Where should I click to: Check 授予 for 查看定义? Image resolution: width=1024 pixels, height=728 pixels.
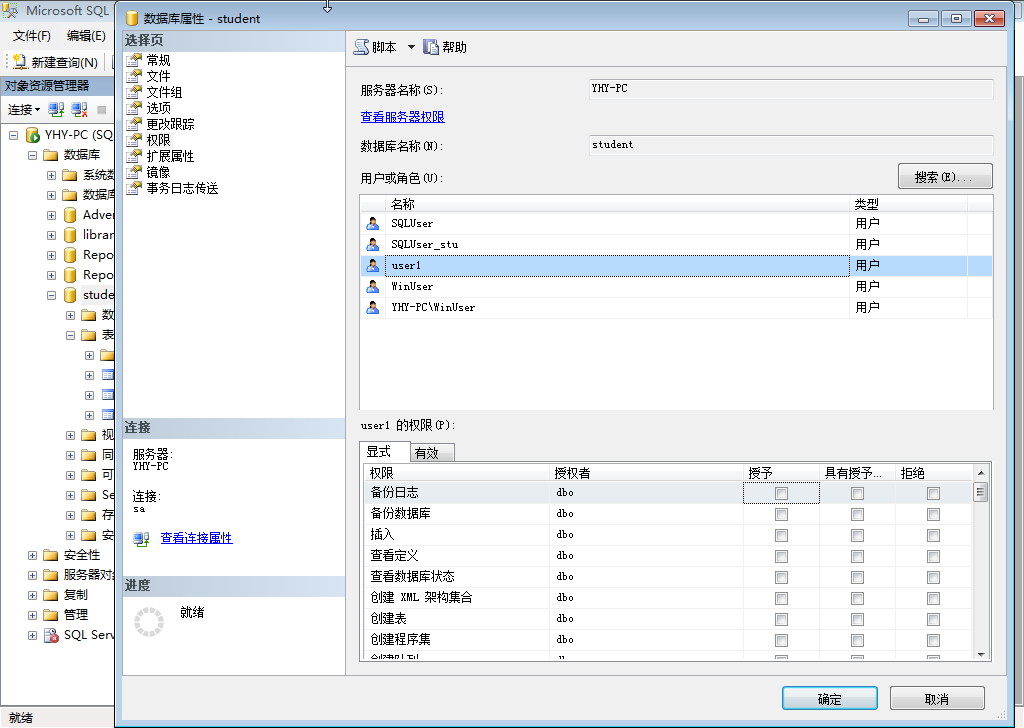(781, 556)
